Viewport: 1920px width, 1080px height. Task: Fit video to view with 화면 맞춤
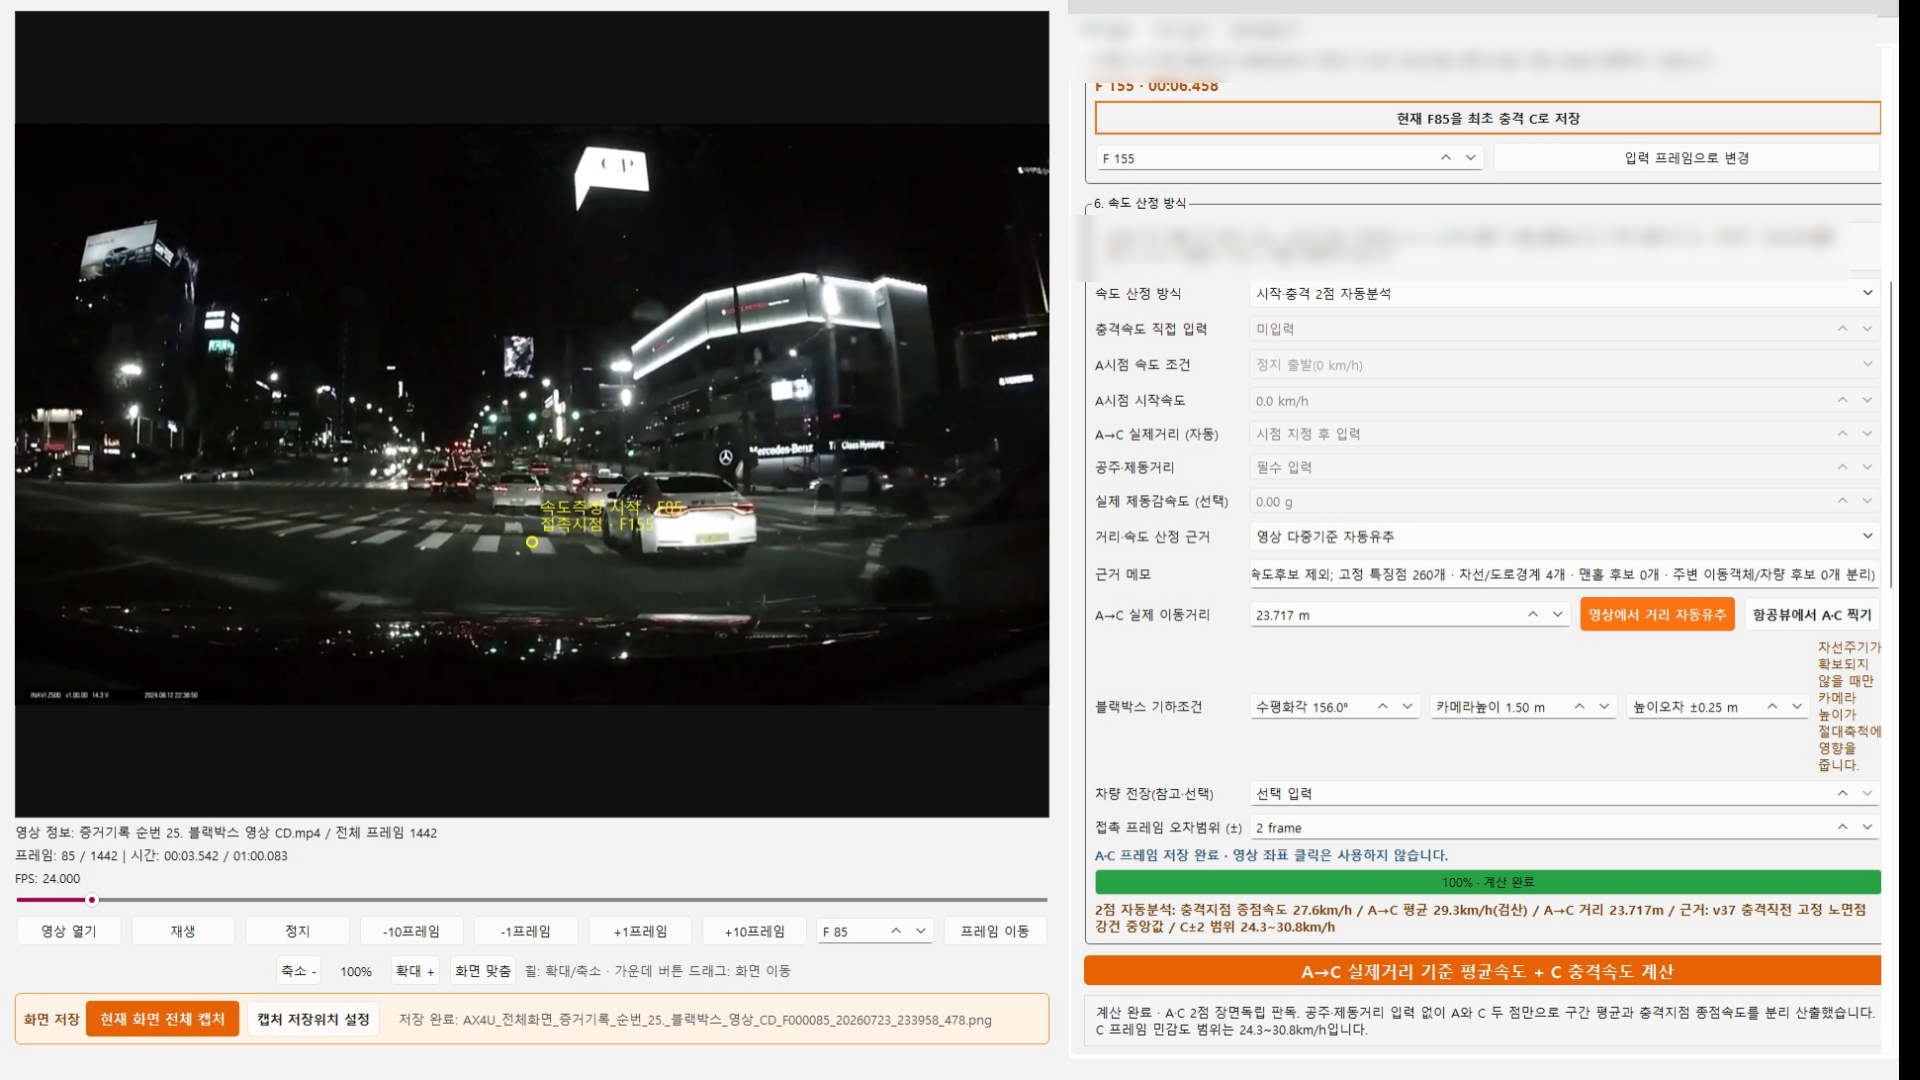[483, 971]
